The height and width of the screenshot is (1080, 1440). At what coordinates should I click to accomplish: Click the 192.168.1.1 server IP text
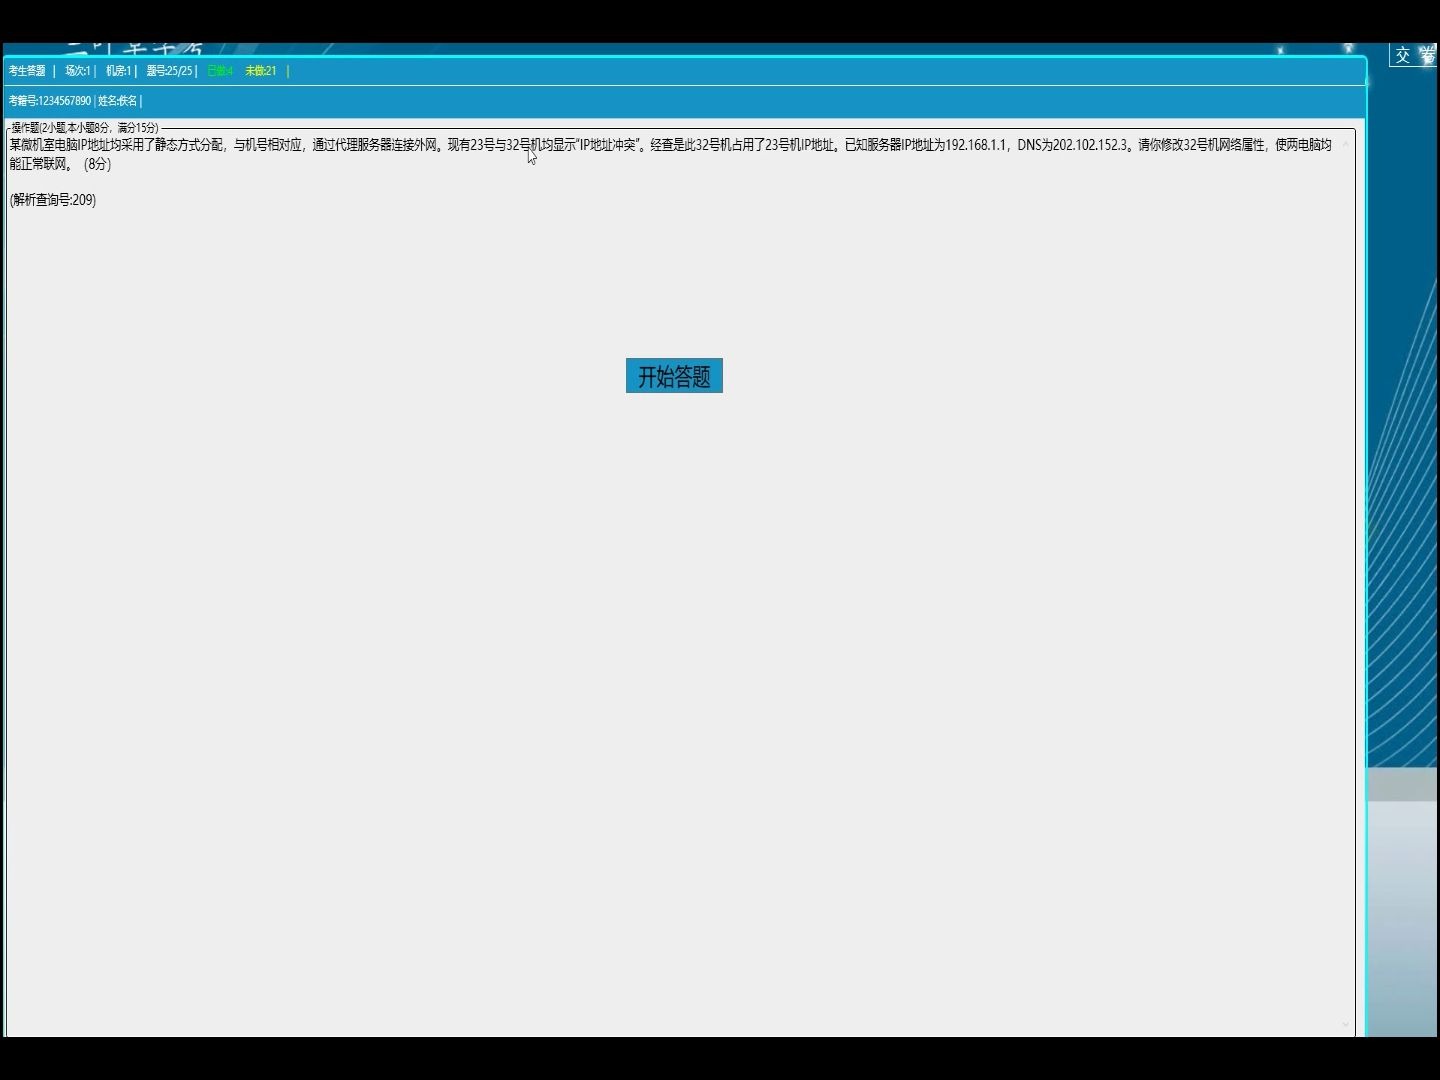coord(976,145)
